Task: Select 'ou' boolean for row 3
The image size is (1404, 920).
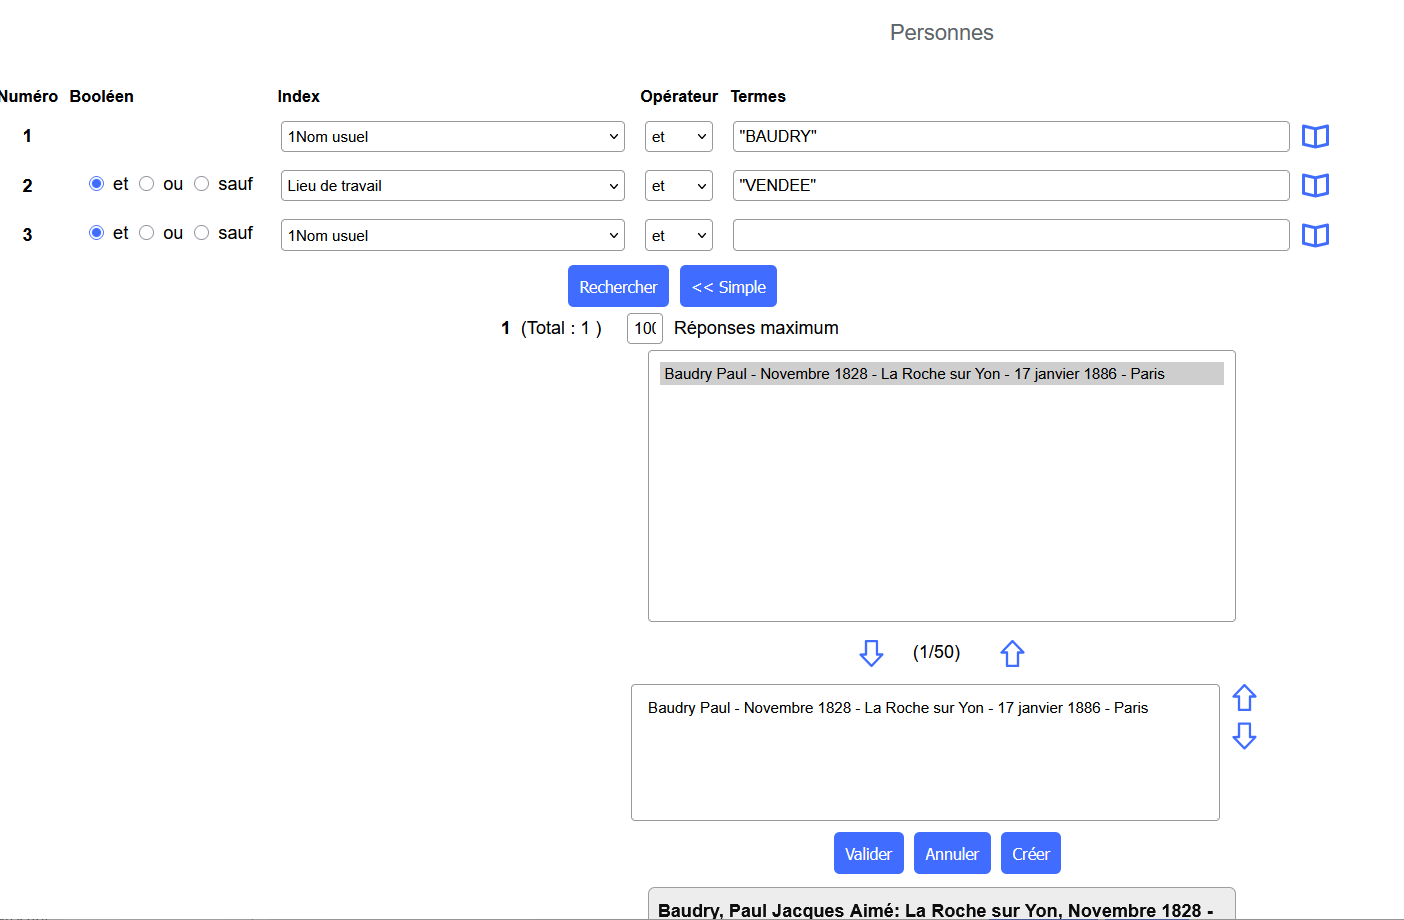Action: click(147, 233)
